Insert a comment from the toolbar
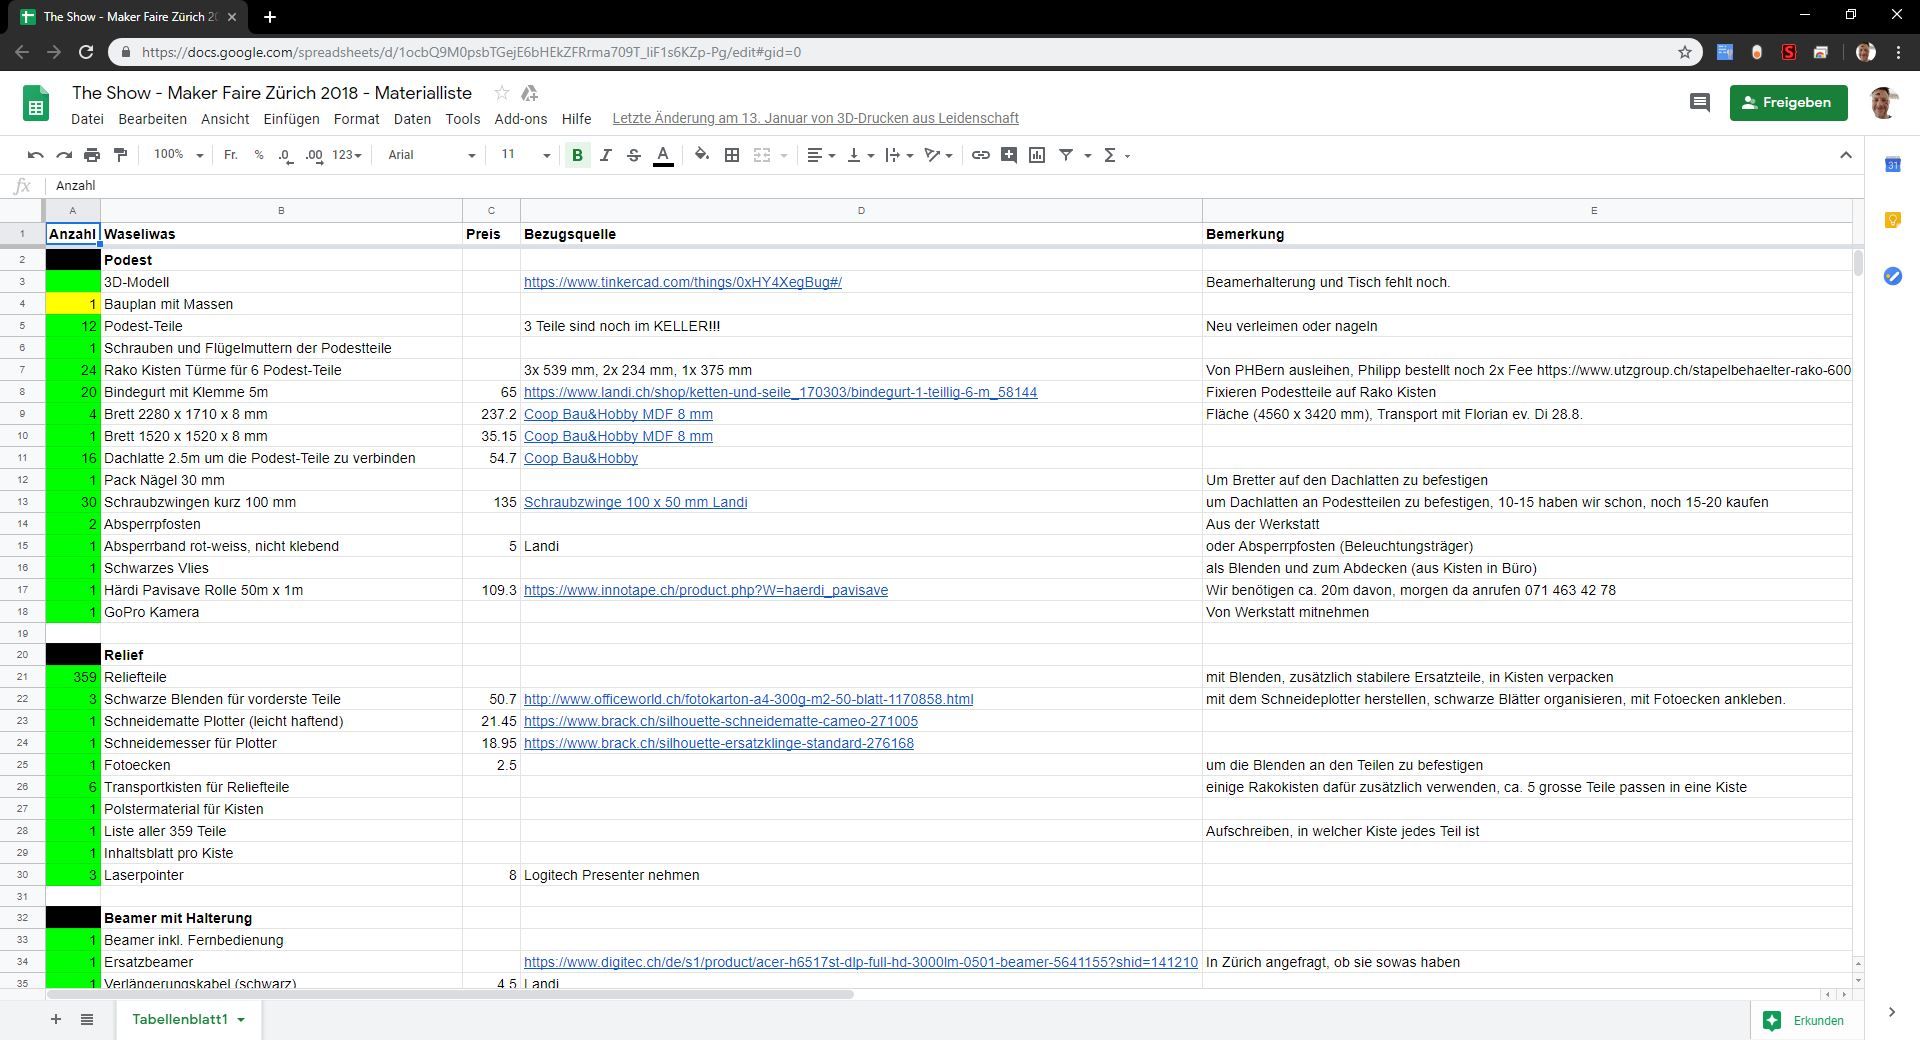 (x=1009, y=155)
